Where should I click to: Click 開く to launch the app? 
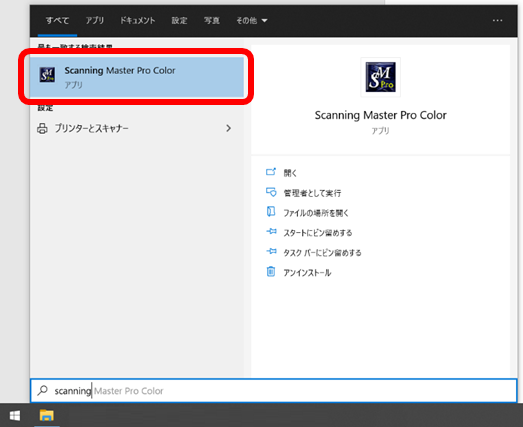coord(290,173)
